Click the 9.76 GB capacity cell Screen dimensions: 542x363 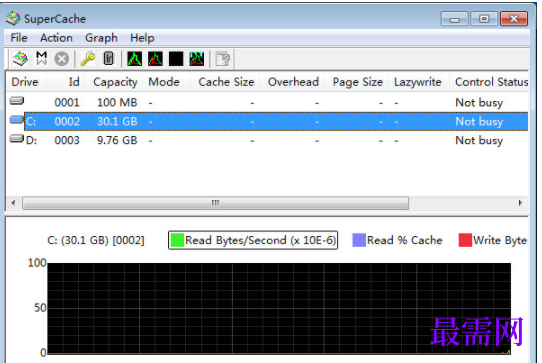117,141
